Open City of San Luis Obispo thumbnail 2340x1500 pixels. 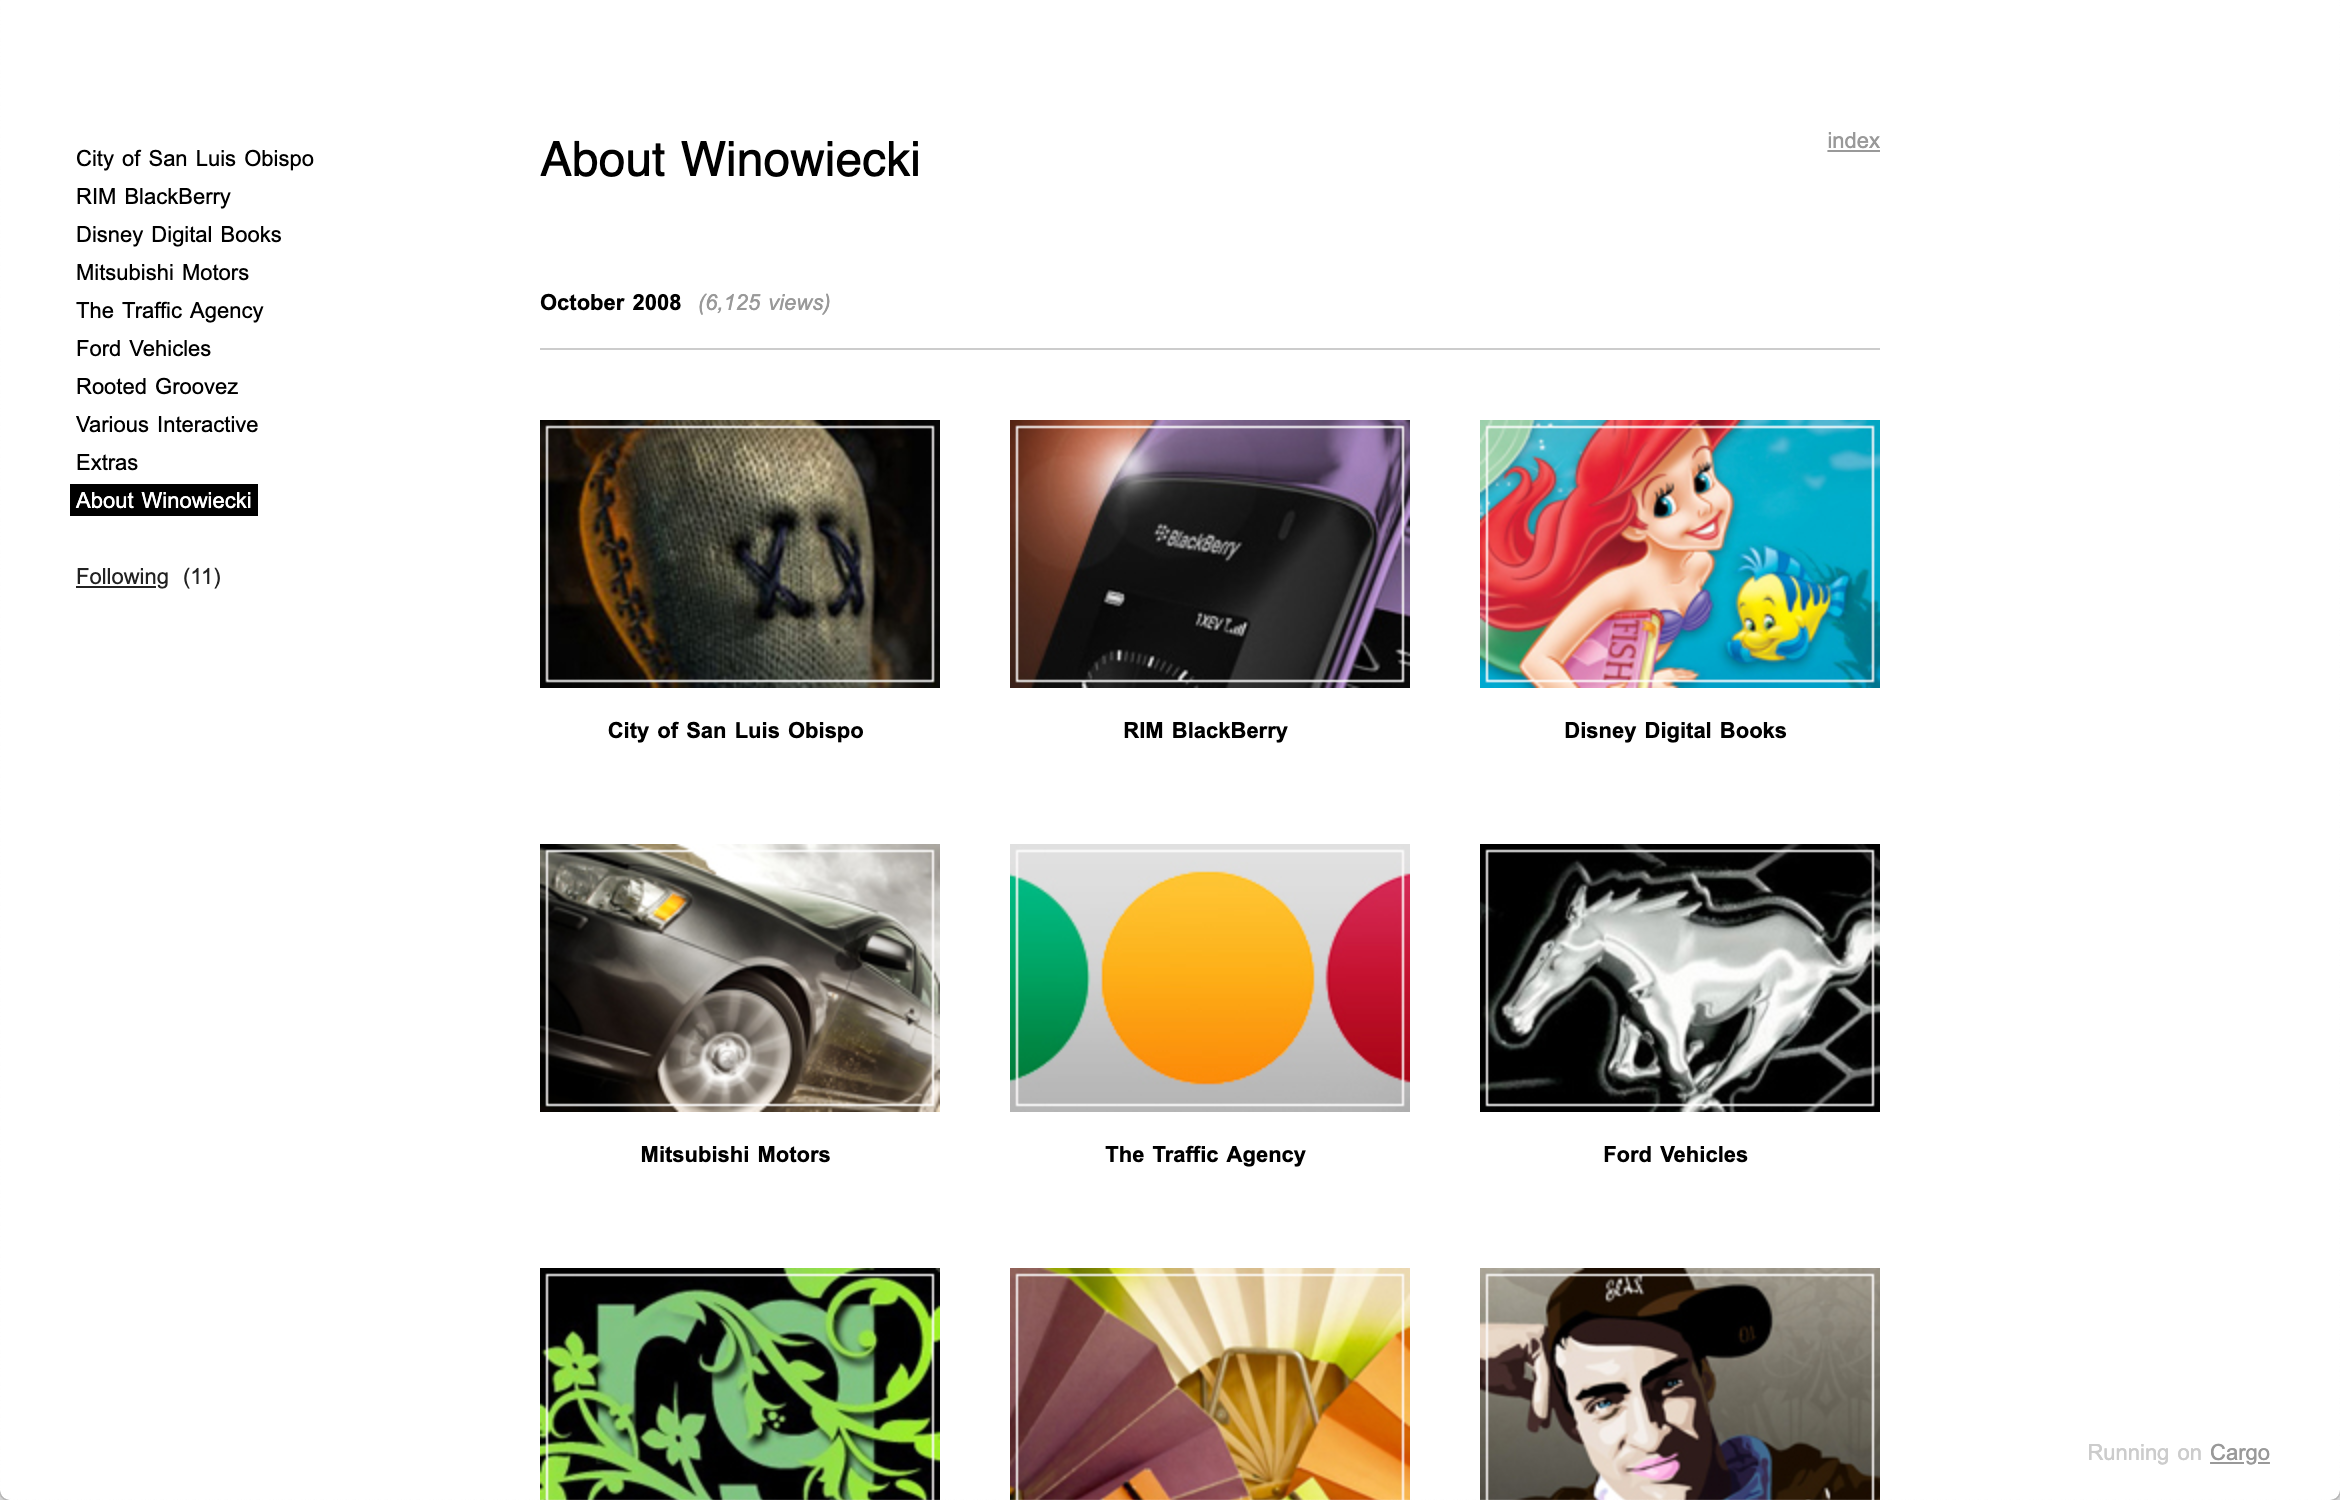tap(739, 553)
